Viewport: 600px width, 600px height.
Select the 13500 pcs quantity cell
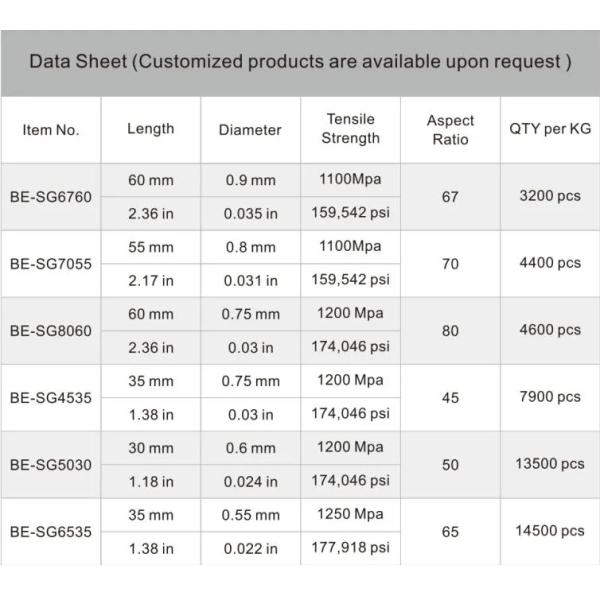coord(550,464)
